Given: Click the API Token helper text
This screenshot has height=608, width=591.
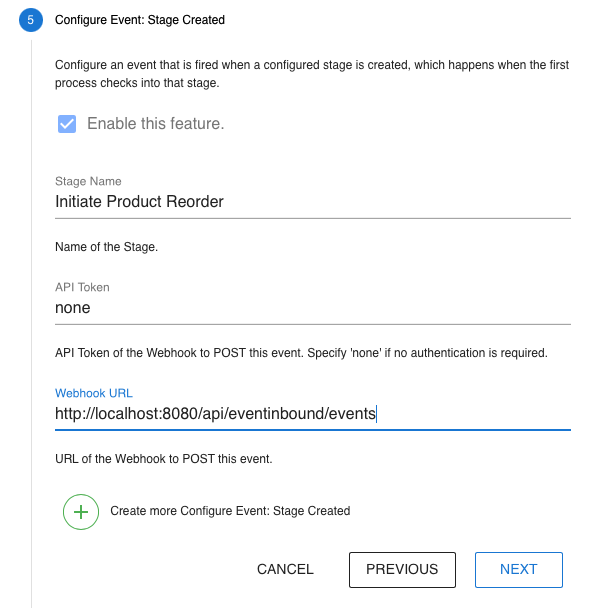Looking at the screenshot, I should click(x=301, y=353).
